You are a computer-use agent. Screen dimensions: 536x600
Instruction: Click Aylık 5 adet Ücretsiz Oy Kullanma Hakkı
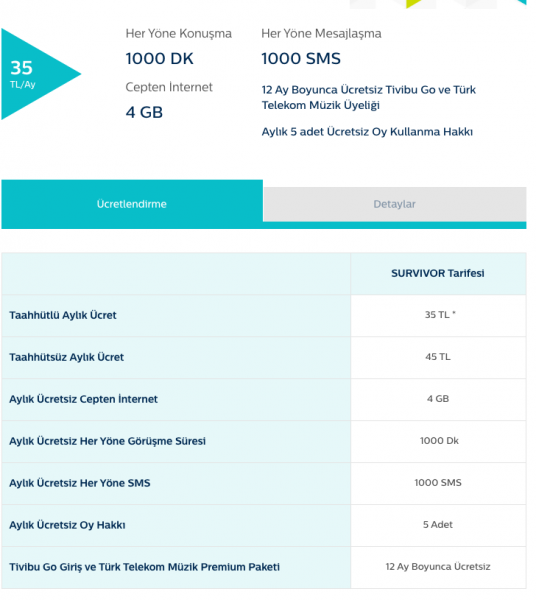point(367,132)
